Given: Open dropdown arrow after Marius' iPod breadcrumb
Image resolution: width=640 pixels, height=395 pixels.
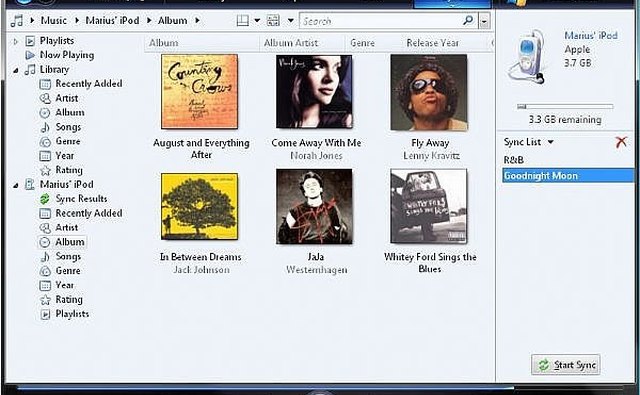Looking at the screenshot, I should click(149, 20).
